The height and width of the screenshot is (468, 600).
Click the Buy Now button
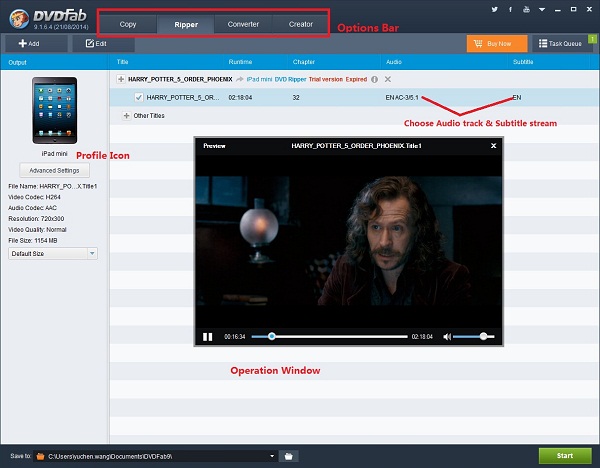[x=497, y=44]
